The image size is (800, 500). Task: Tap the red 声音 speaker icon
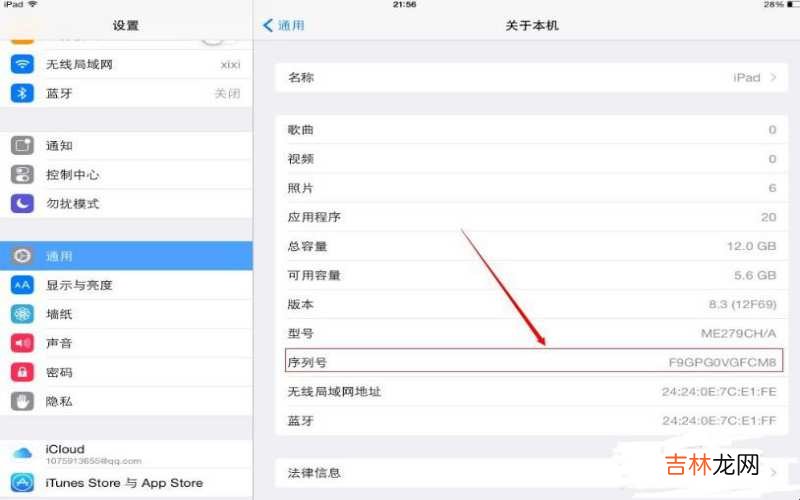pos(22,343)
